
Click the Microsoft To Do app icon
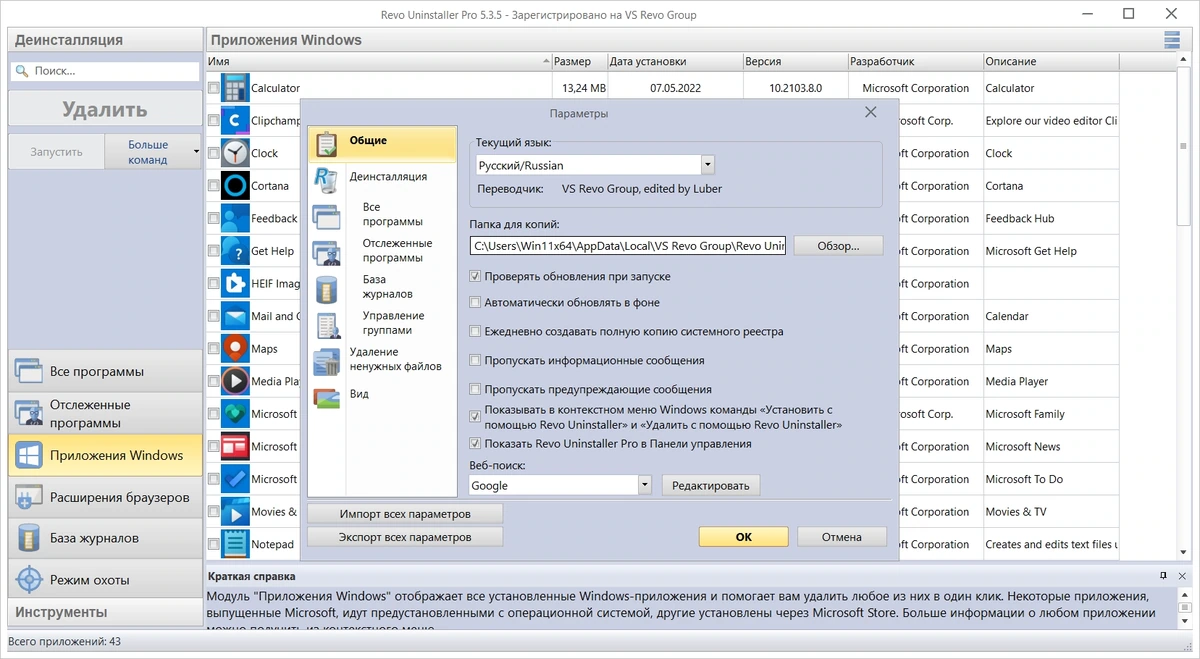pyautogui.click(x=235, y=479)
